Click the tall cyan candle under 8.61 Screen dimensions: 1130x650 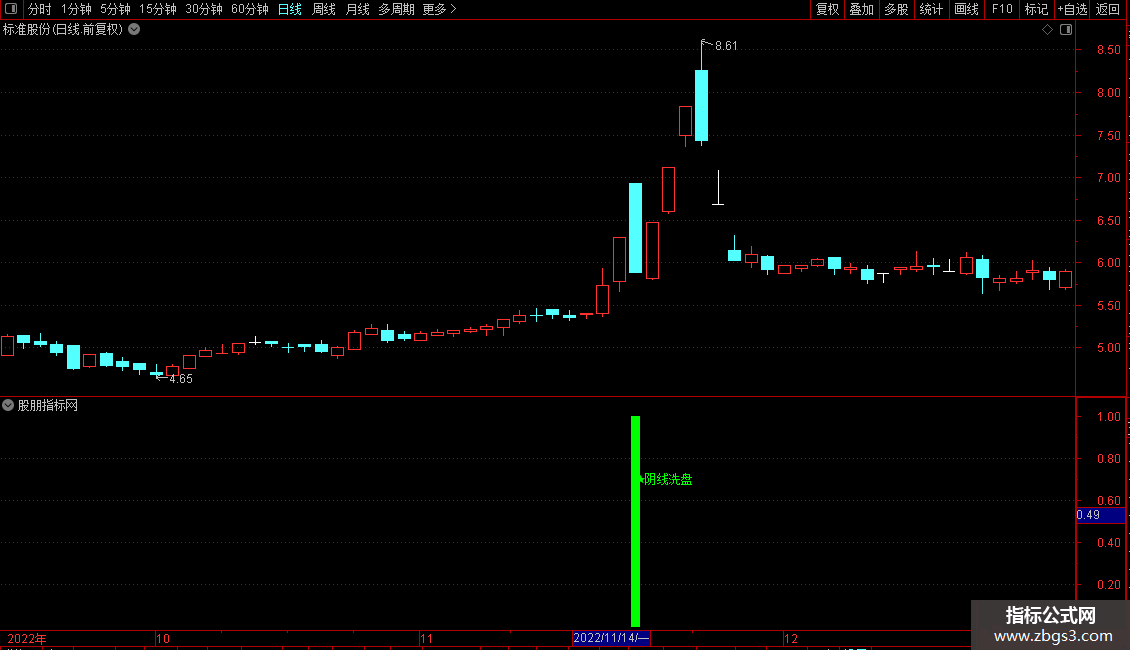701,105
